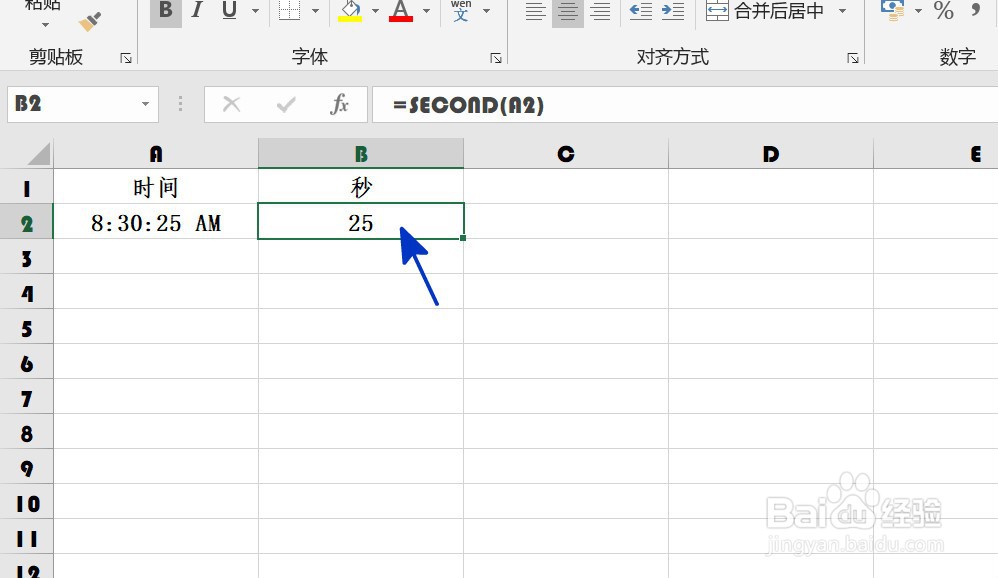Screen dimensions: 998x578
Task: Open the Paste dropdown arrow
Action: 45,25
